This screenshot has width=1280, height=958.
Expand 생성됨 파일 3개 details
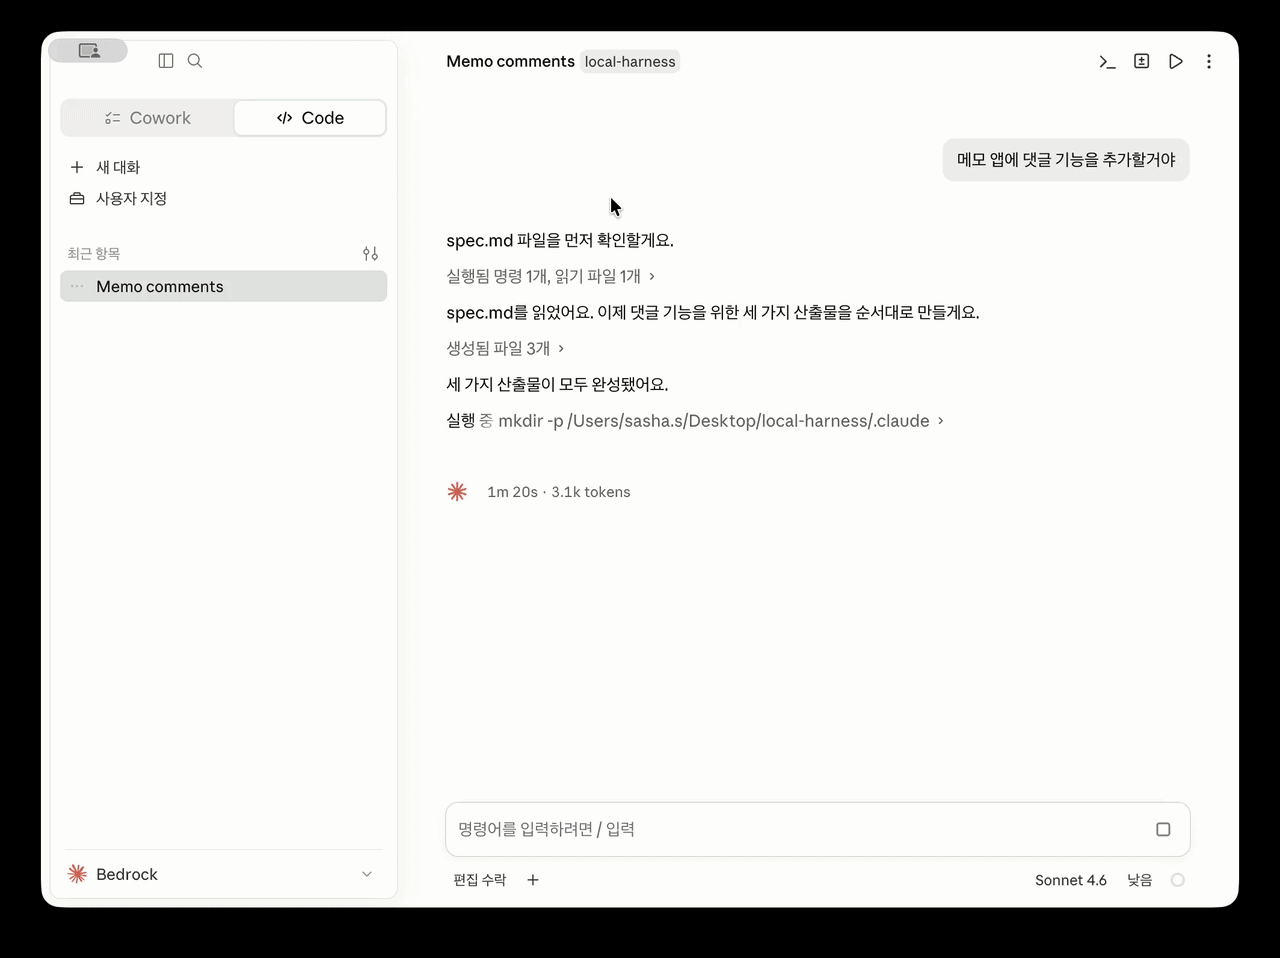coord(506,348)
